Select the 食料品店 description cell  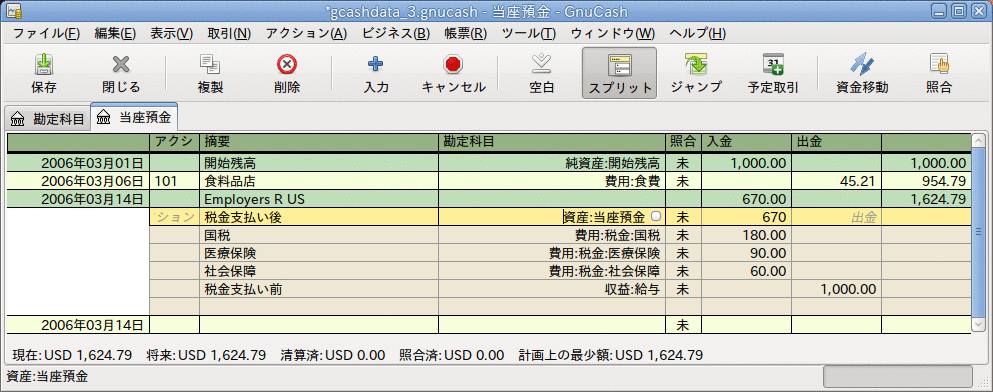(319, 181)
